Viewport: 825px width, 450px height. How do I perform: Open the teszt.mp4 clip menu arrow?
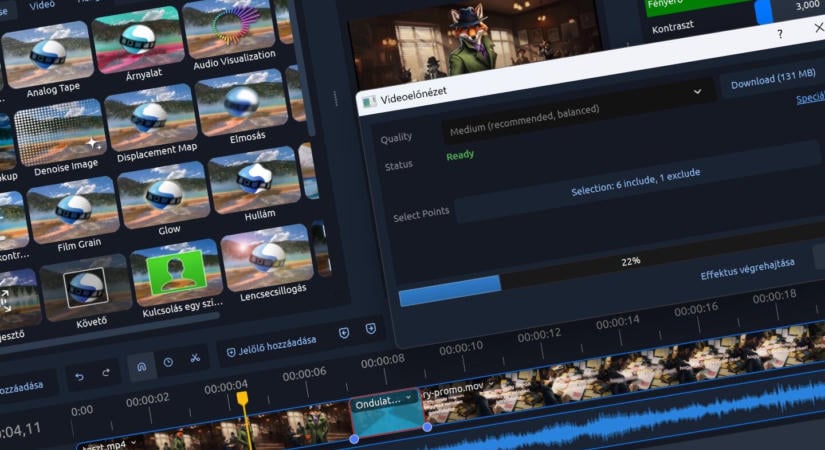(134, 443)
